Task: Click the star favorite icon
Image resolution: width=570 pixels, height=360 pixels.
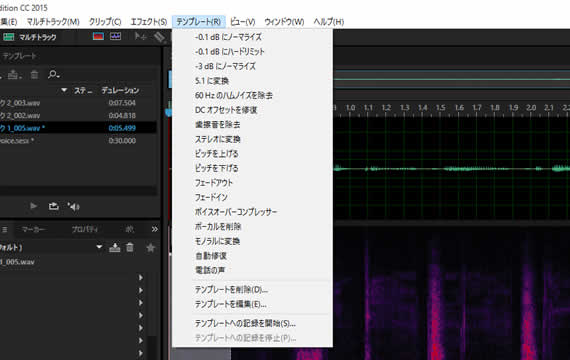Action: pos(150,248)
